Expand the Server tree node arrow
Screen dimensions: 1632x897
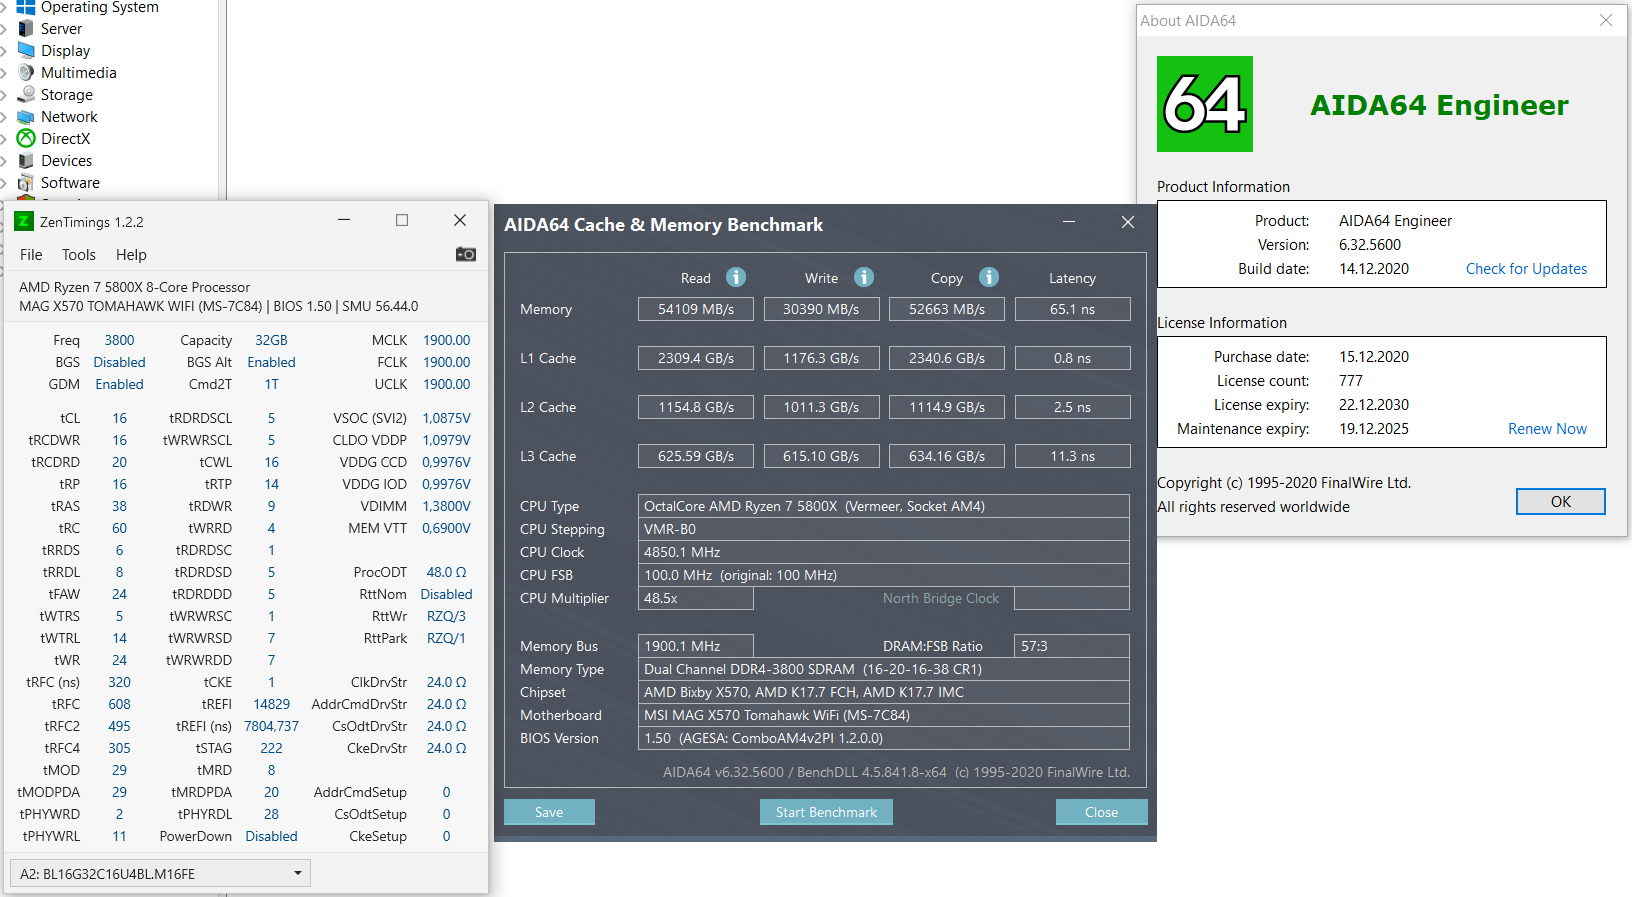click(x=4, y=29)
